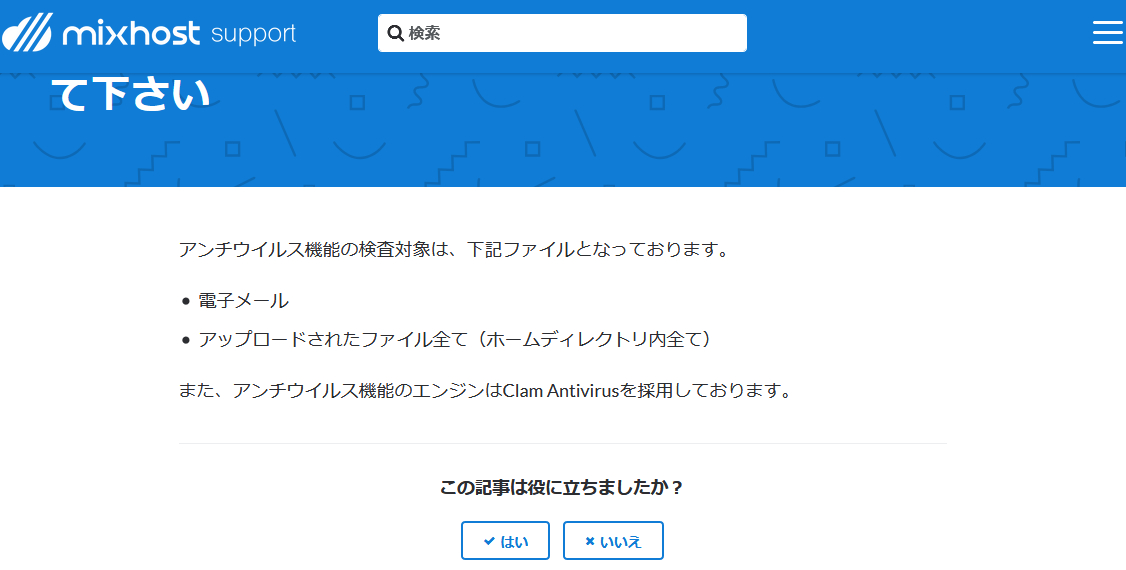Click the bullet dot before 電子メール
Screen dimensions: 1126x570
[186, 302]
